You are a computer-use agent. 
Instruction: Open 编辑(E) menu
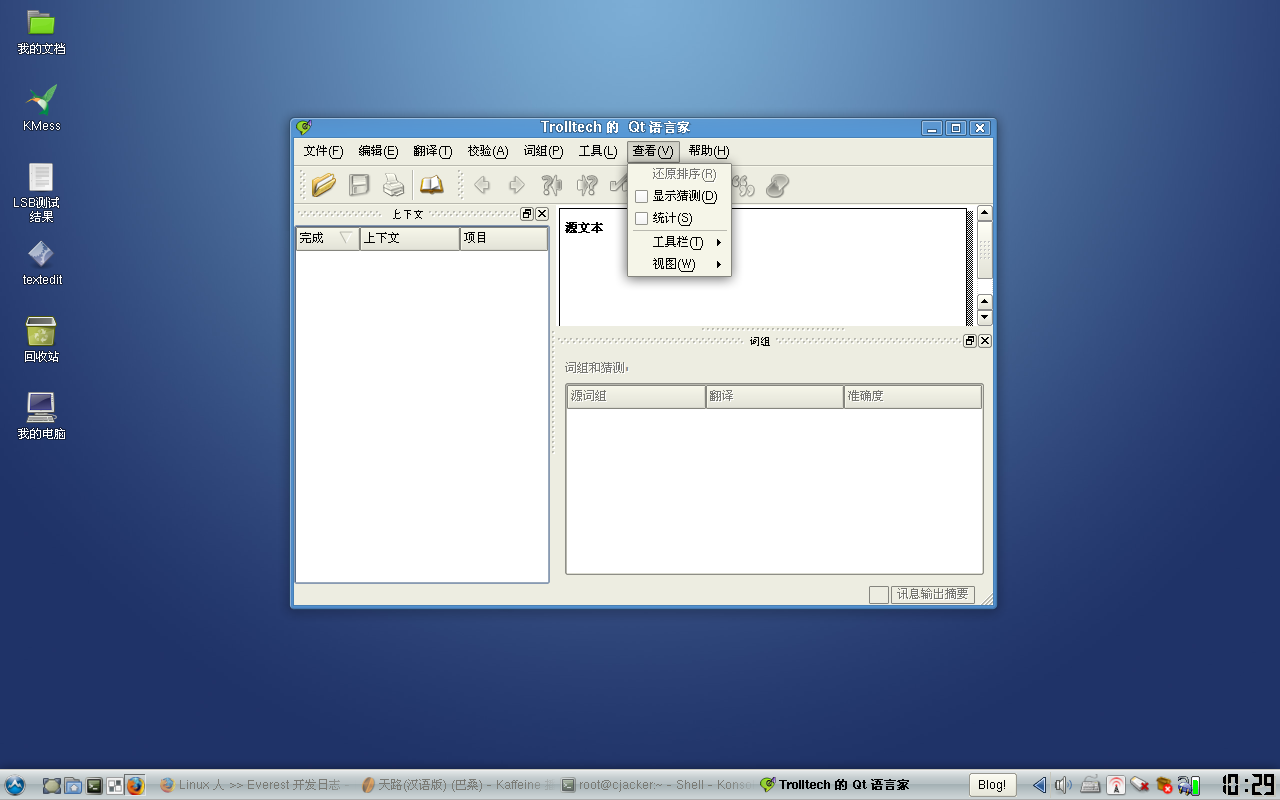coord(378,151)
